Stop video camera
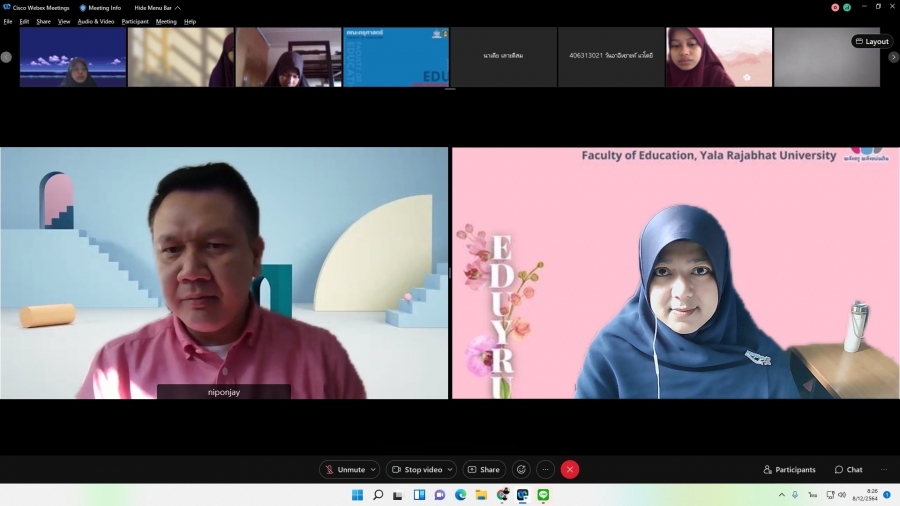Viewport: 900px width, 506px height. [417, 469]
